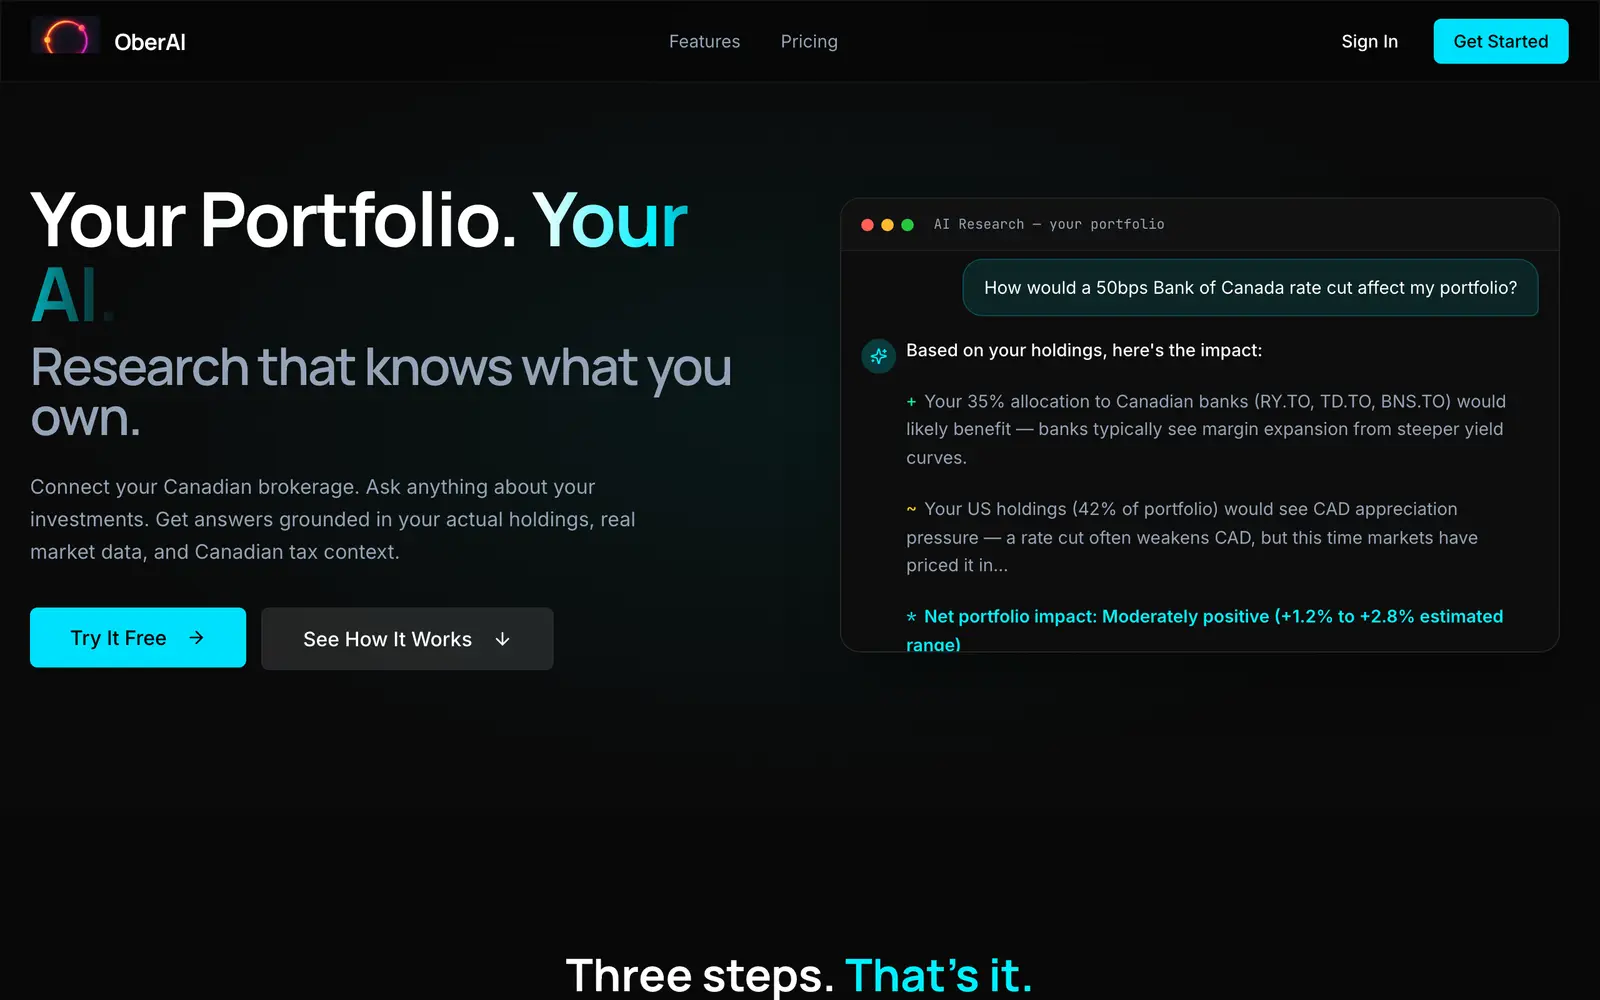This screenshot has width=1600, height=1000.
Task: Click the OberAI brand name
Action: 150,42
